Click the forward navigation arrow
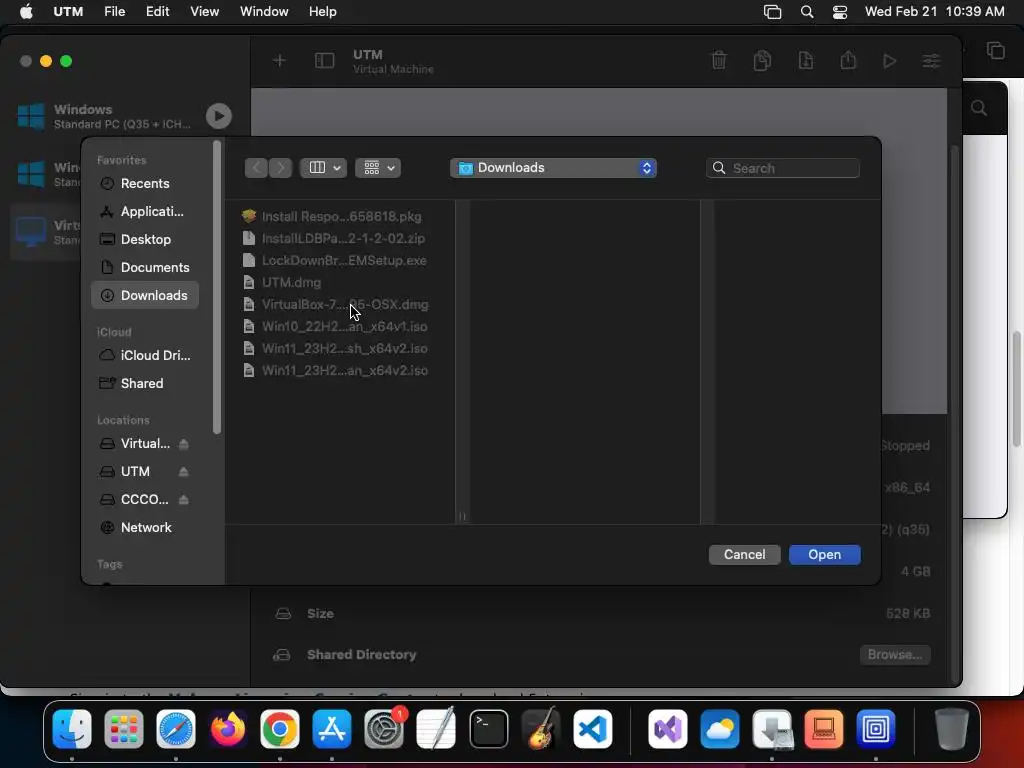The height and width of the screenshot is (768, 1024). (280, 168)
